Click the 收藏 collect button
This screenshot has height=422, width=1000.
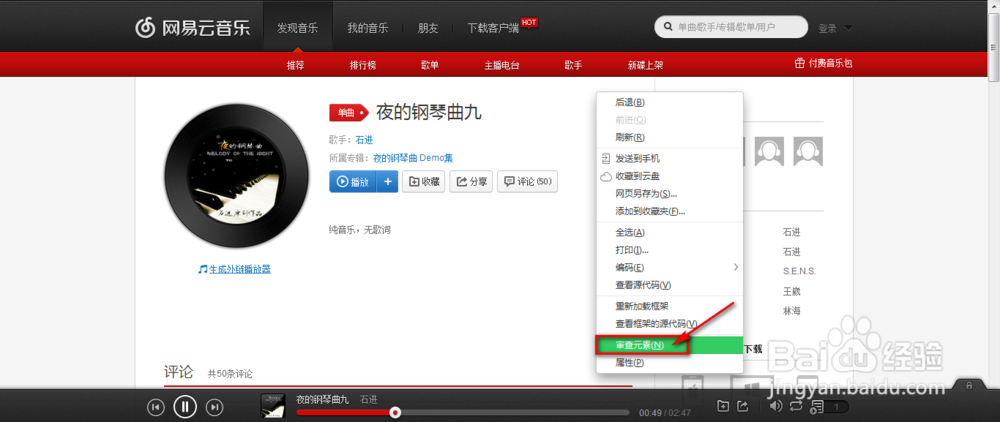click(423, 182)
